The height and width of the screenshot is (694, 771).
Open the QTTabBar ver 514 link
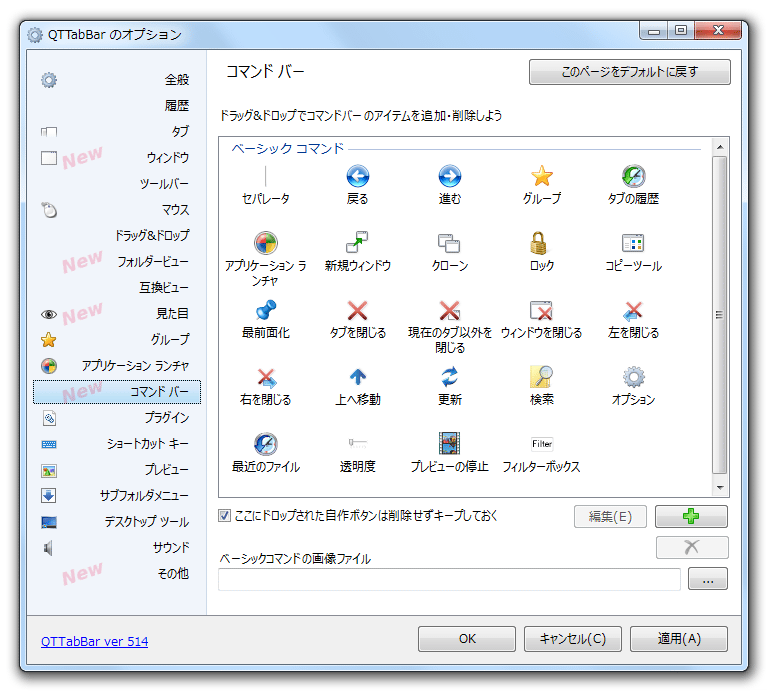coord(94,641)
